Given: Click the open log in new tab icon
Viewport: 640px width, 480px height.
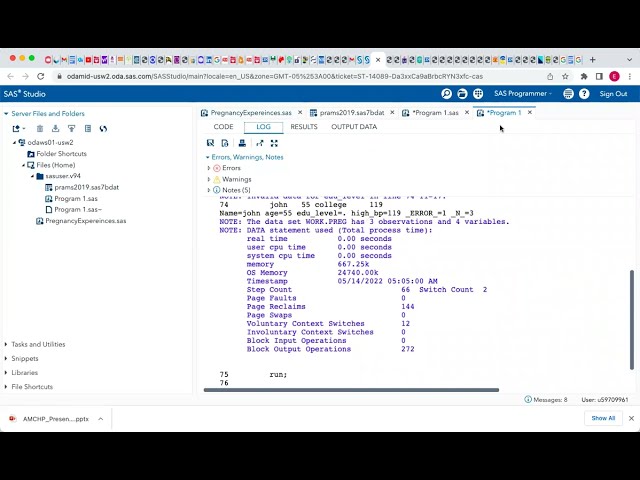Looking at the screenshot, I should coord(260,143).
